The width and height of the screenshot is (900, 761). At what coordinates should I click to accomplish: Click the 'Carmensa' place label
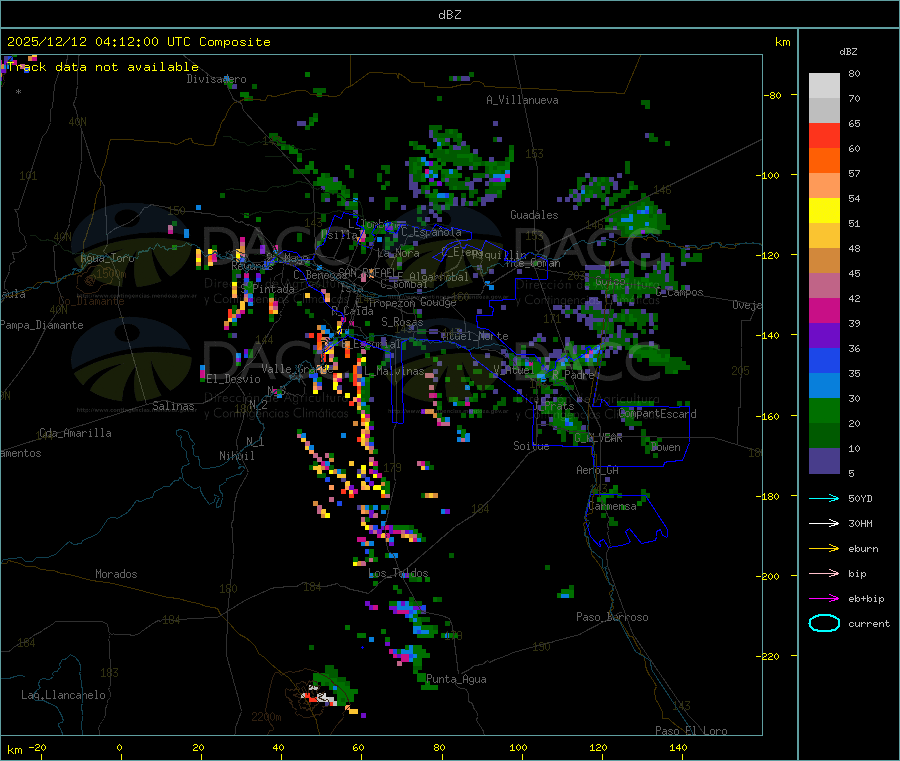(612, 506)
